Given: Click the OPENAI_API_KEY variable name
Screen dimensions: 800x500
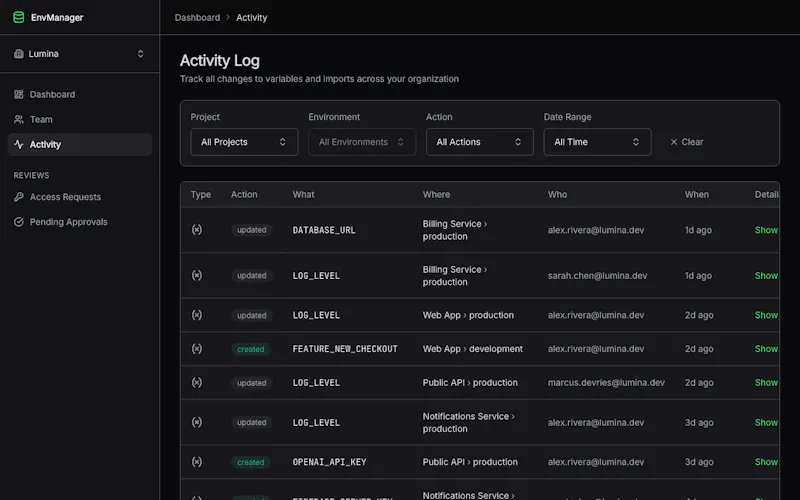Looking at the screenshot, I should click(x=329, y=462).
